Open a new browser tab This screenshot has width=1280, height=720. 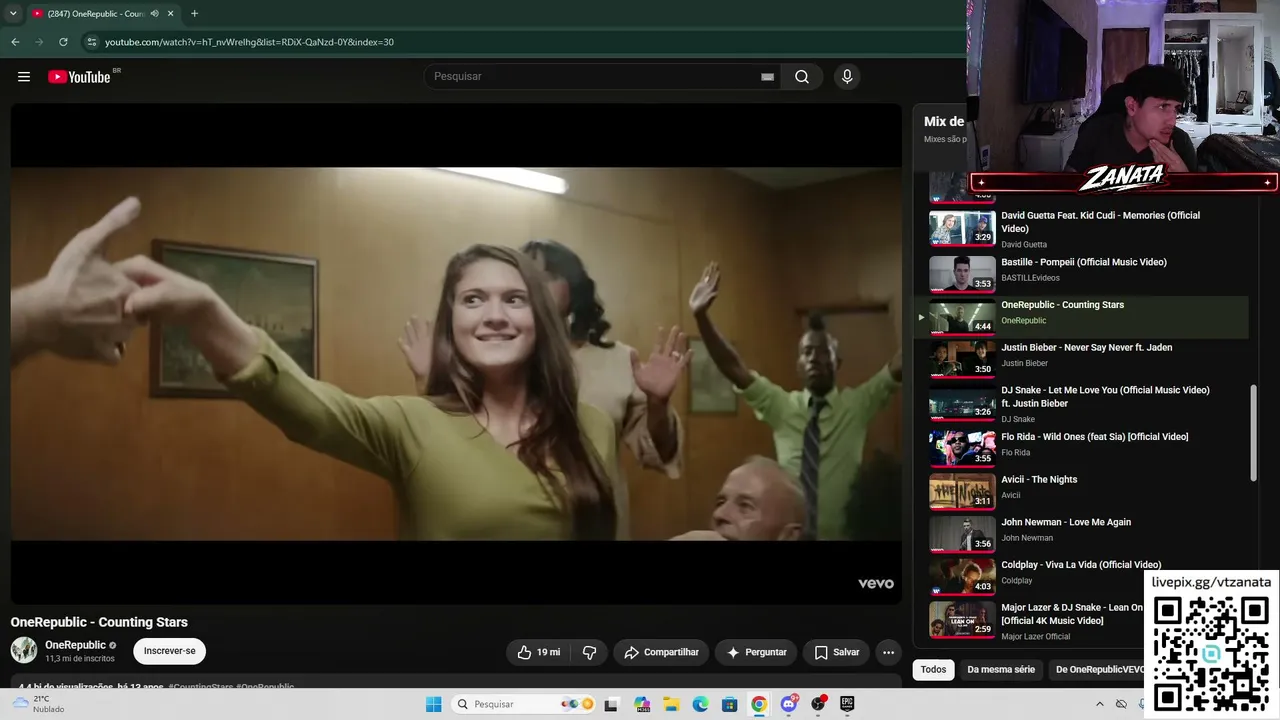tap(194, 14)
